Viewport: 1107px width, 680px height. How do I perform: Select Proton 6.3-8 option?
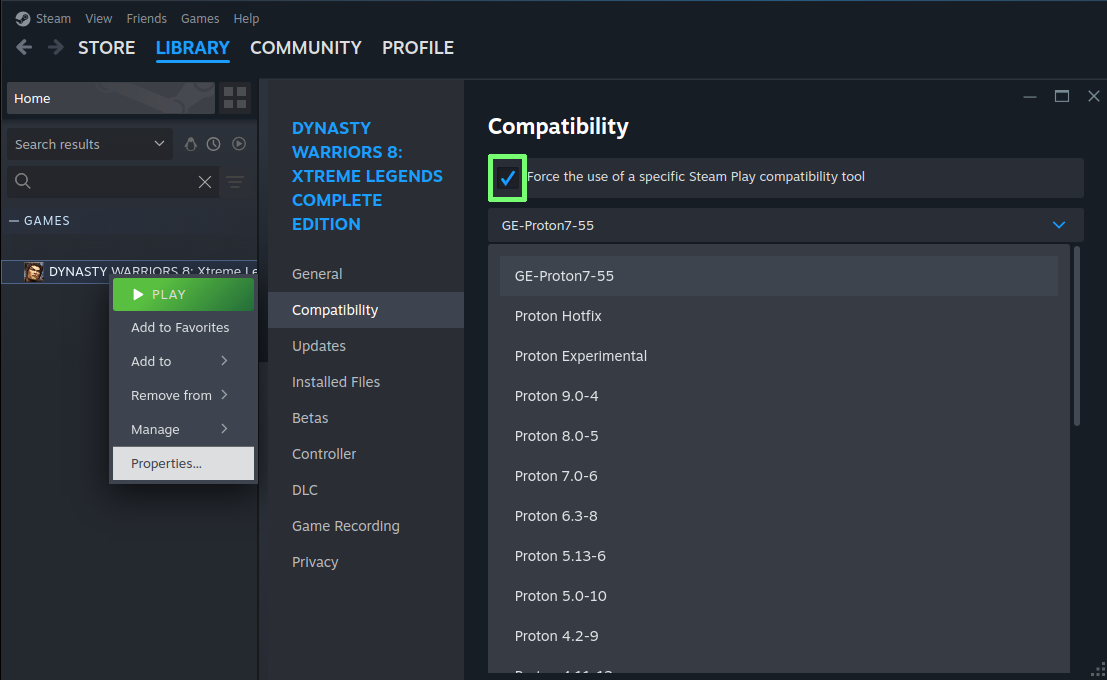tap(779, 516)
